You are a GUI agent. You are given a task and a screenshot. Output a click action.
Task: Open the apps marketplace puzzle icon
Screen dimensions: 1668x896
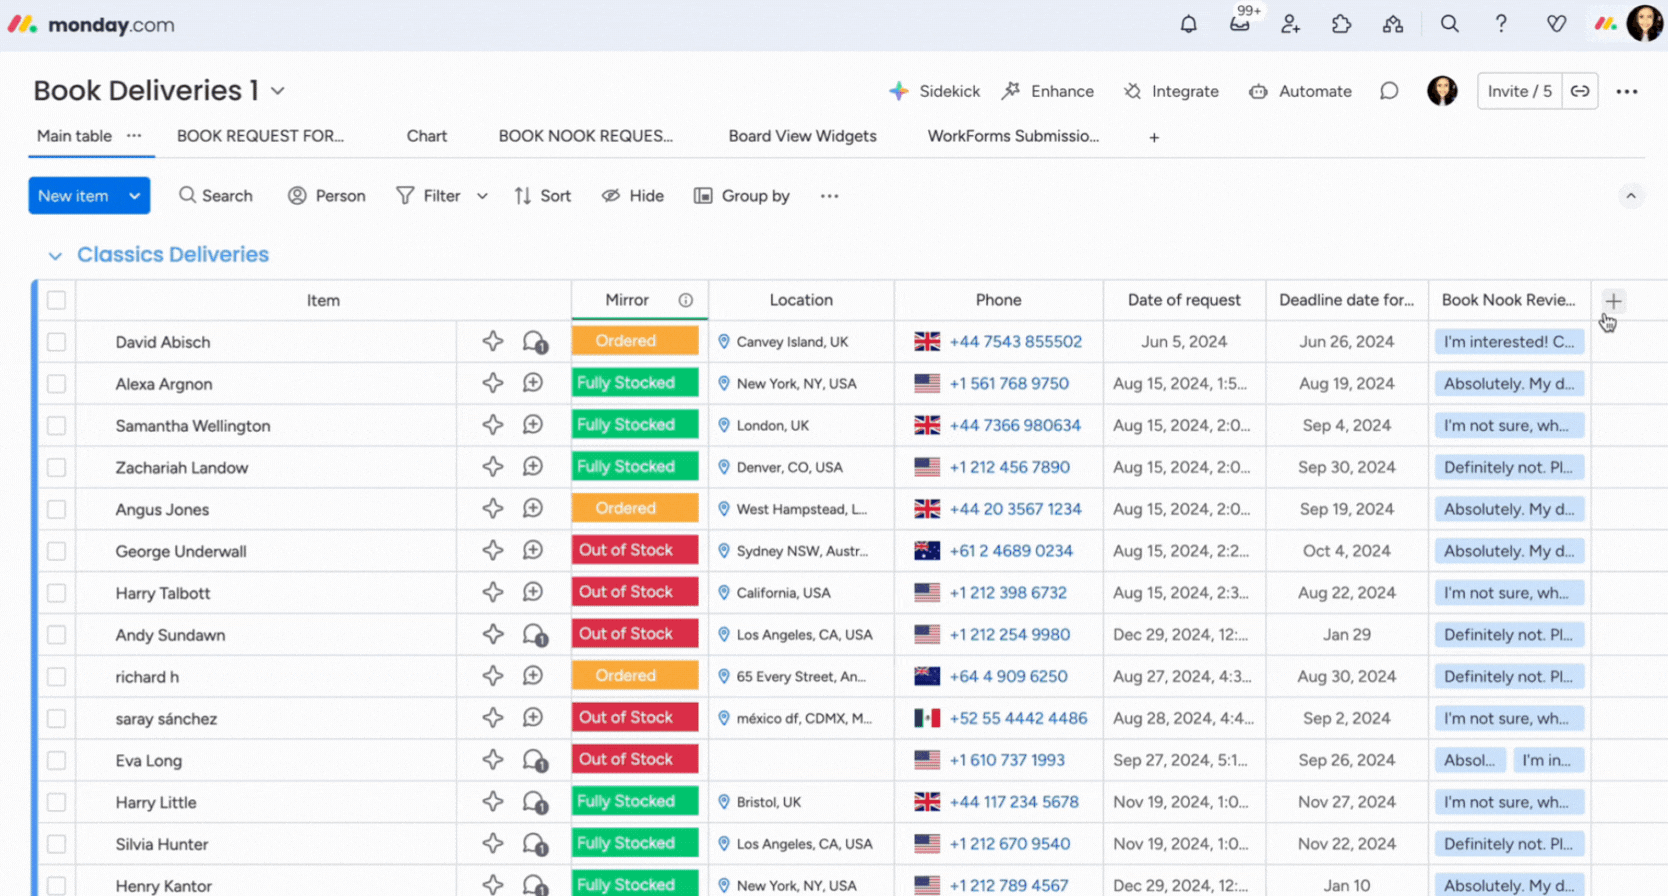[x=1341, y=24]
